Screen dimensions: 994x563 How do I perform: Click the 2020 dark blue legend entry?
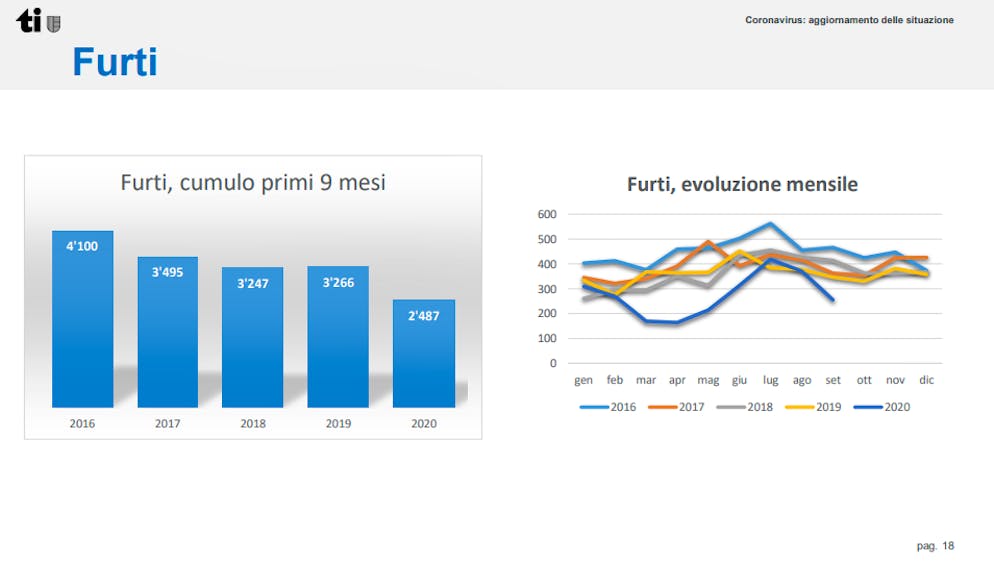[x=881, y=407]
